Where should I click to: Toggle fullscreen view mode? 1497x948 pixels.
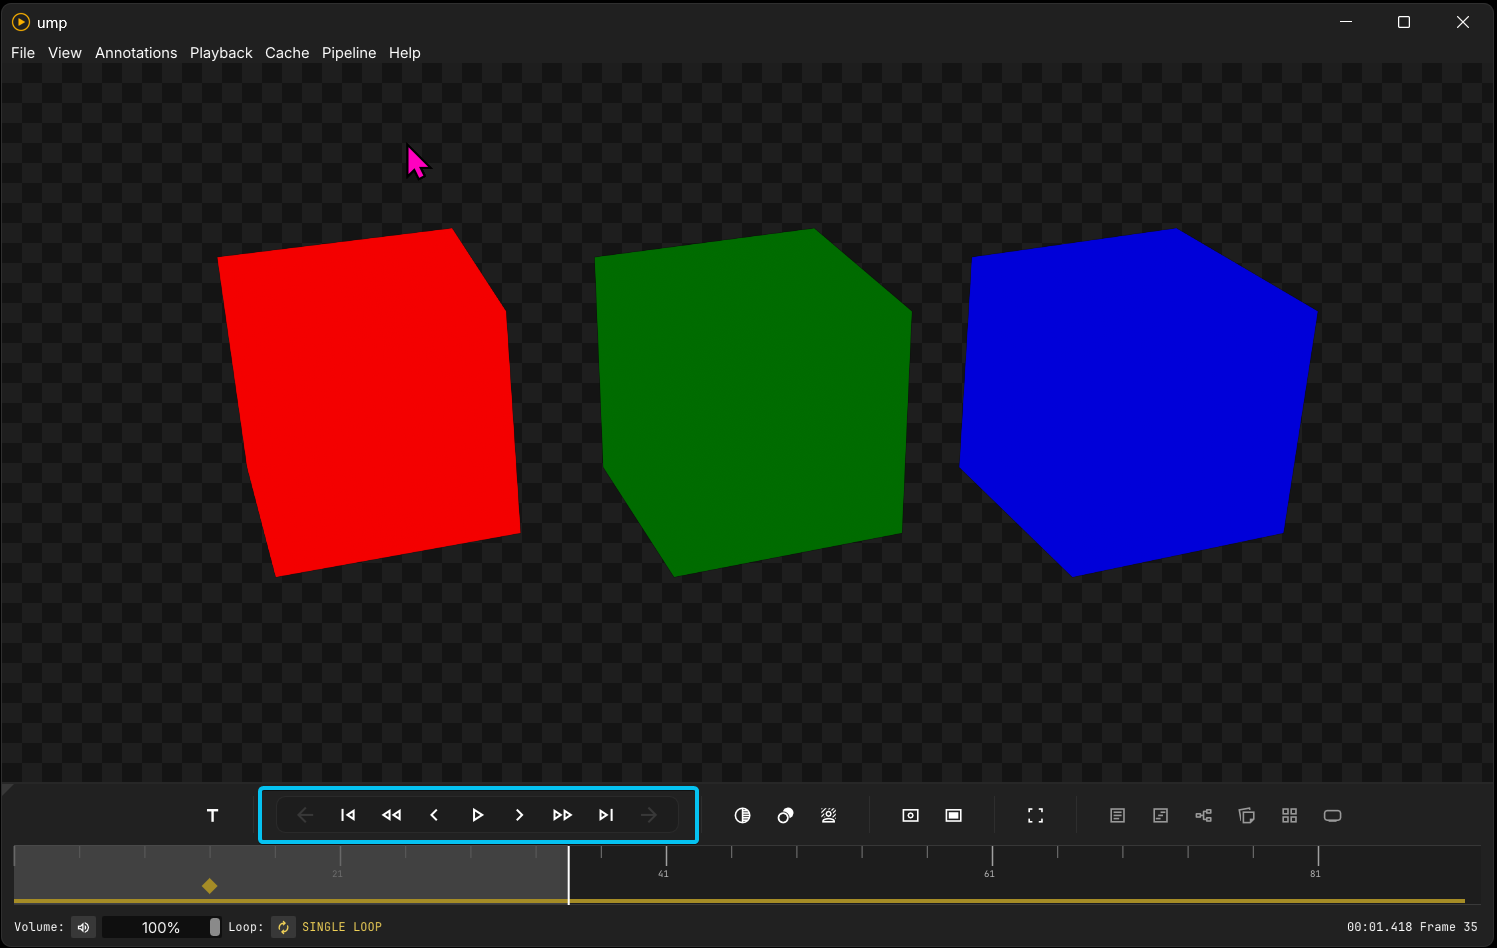pyautogui.click(x=1035, y=815)
